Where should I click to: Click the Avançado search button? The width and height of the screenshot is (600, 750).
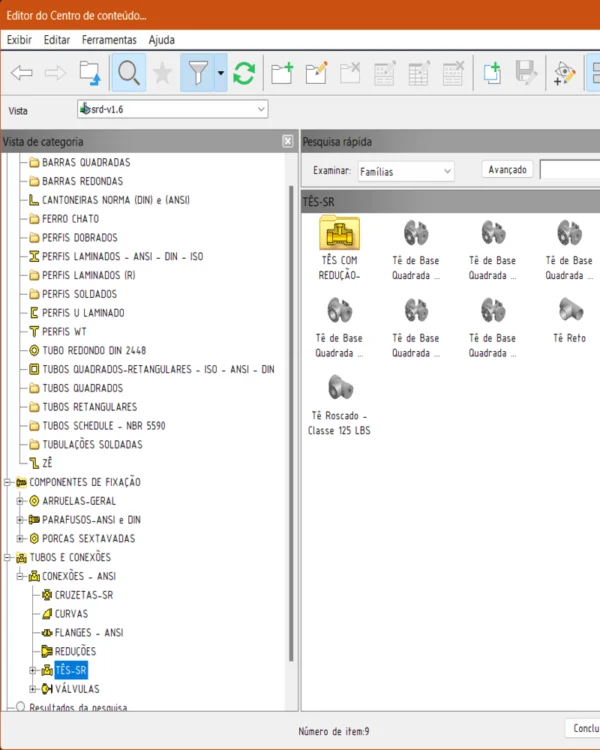click(507, 170)
